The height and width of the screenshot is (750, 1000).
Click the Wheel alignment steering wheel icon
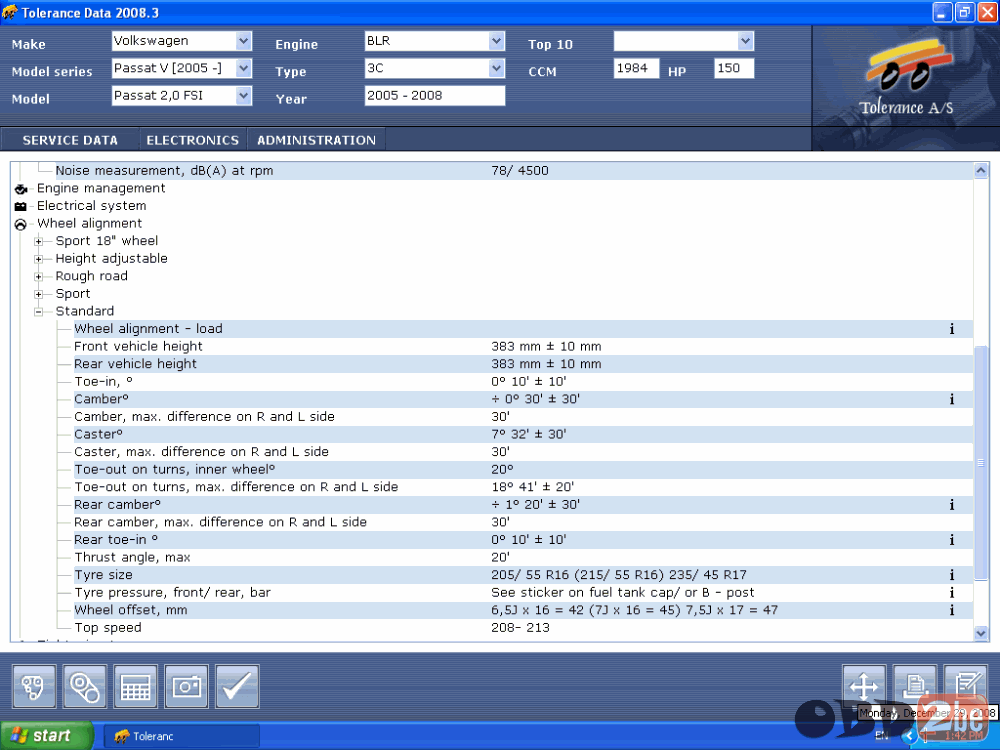tap(20, 224)
